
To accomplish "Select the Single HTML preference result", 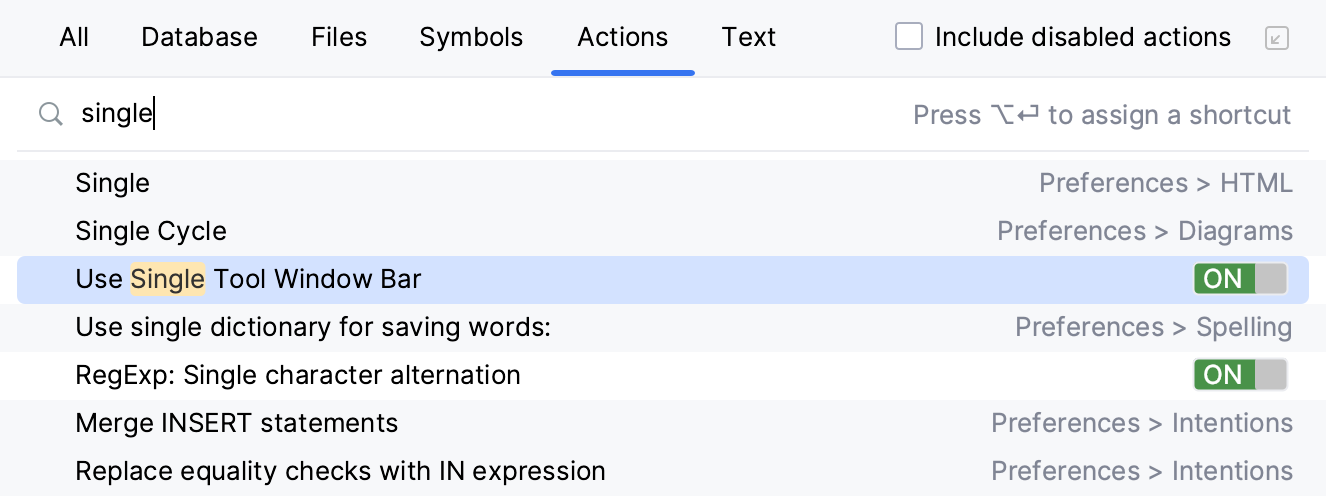I will (x=113, y=183).
